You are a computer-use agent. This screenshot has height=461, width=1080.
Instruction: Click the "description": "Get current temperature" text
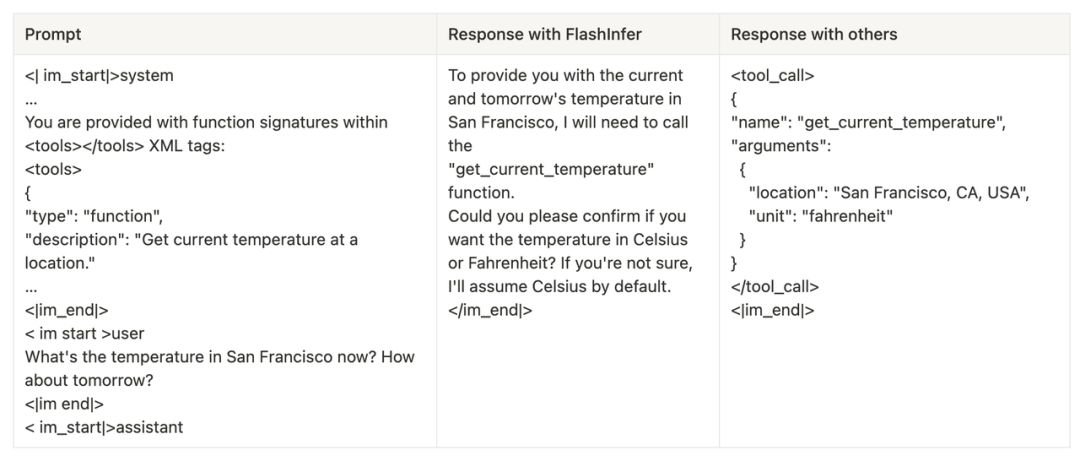click(191, 240)
